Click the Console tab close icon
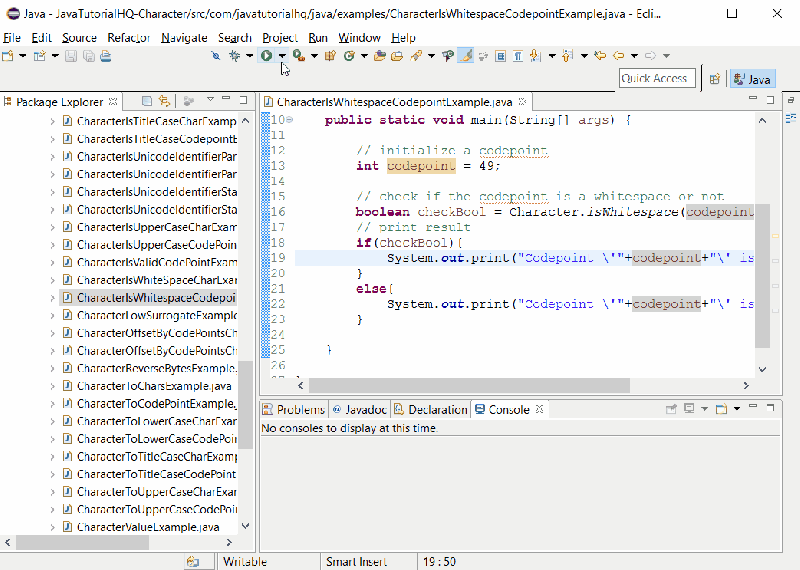 [x=539, y=409]
